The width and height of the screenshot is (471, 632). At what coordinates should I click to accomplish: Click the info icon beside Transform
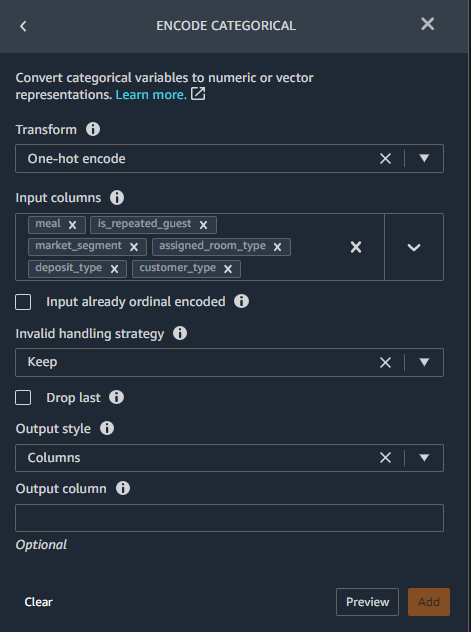click(x=93, y=129)
